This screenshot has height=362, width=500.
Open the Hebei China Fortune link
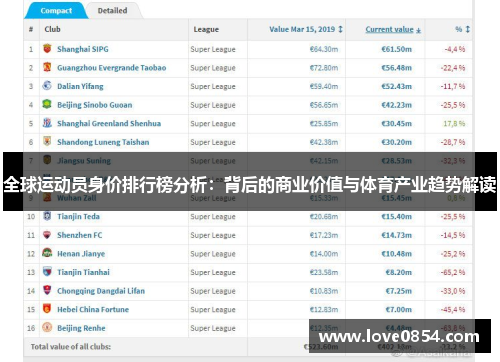(x=93, y=310)
